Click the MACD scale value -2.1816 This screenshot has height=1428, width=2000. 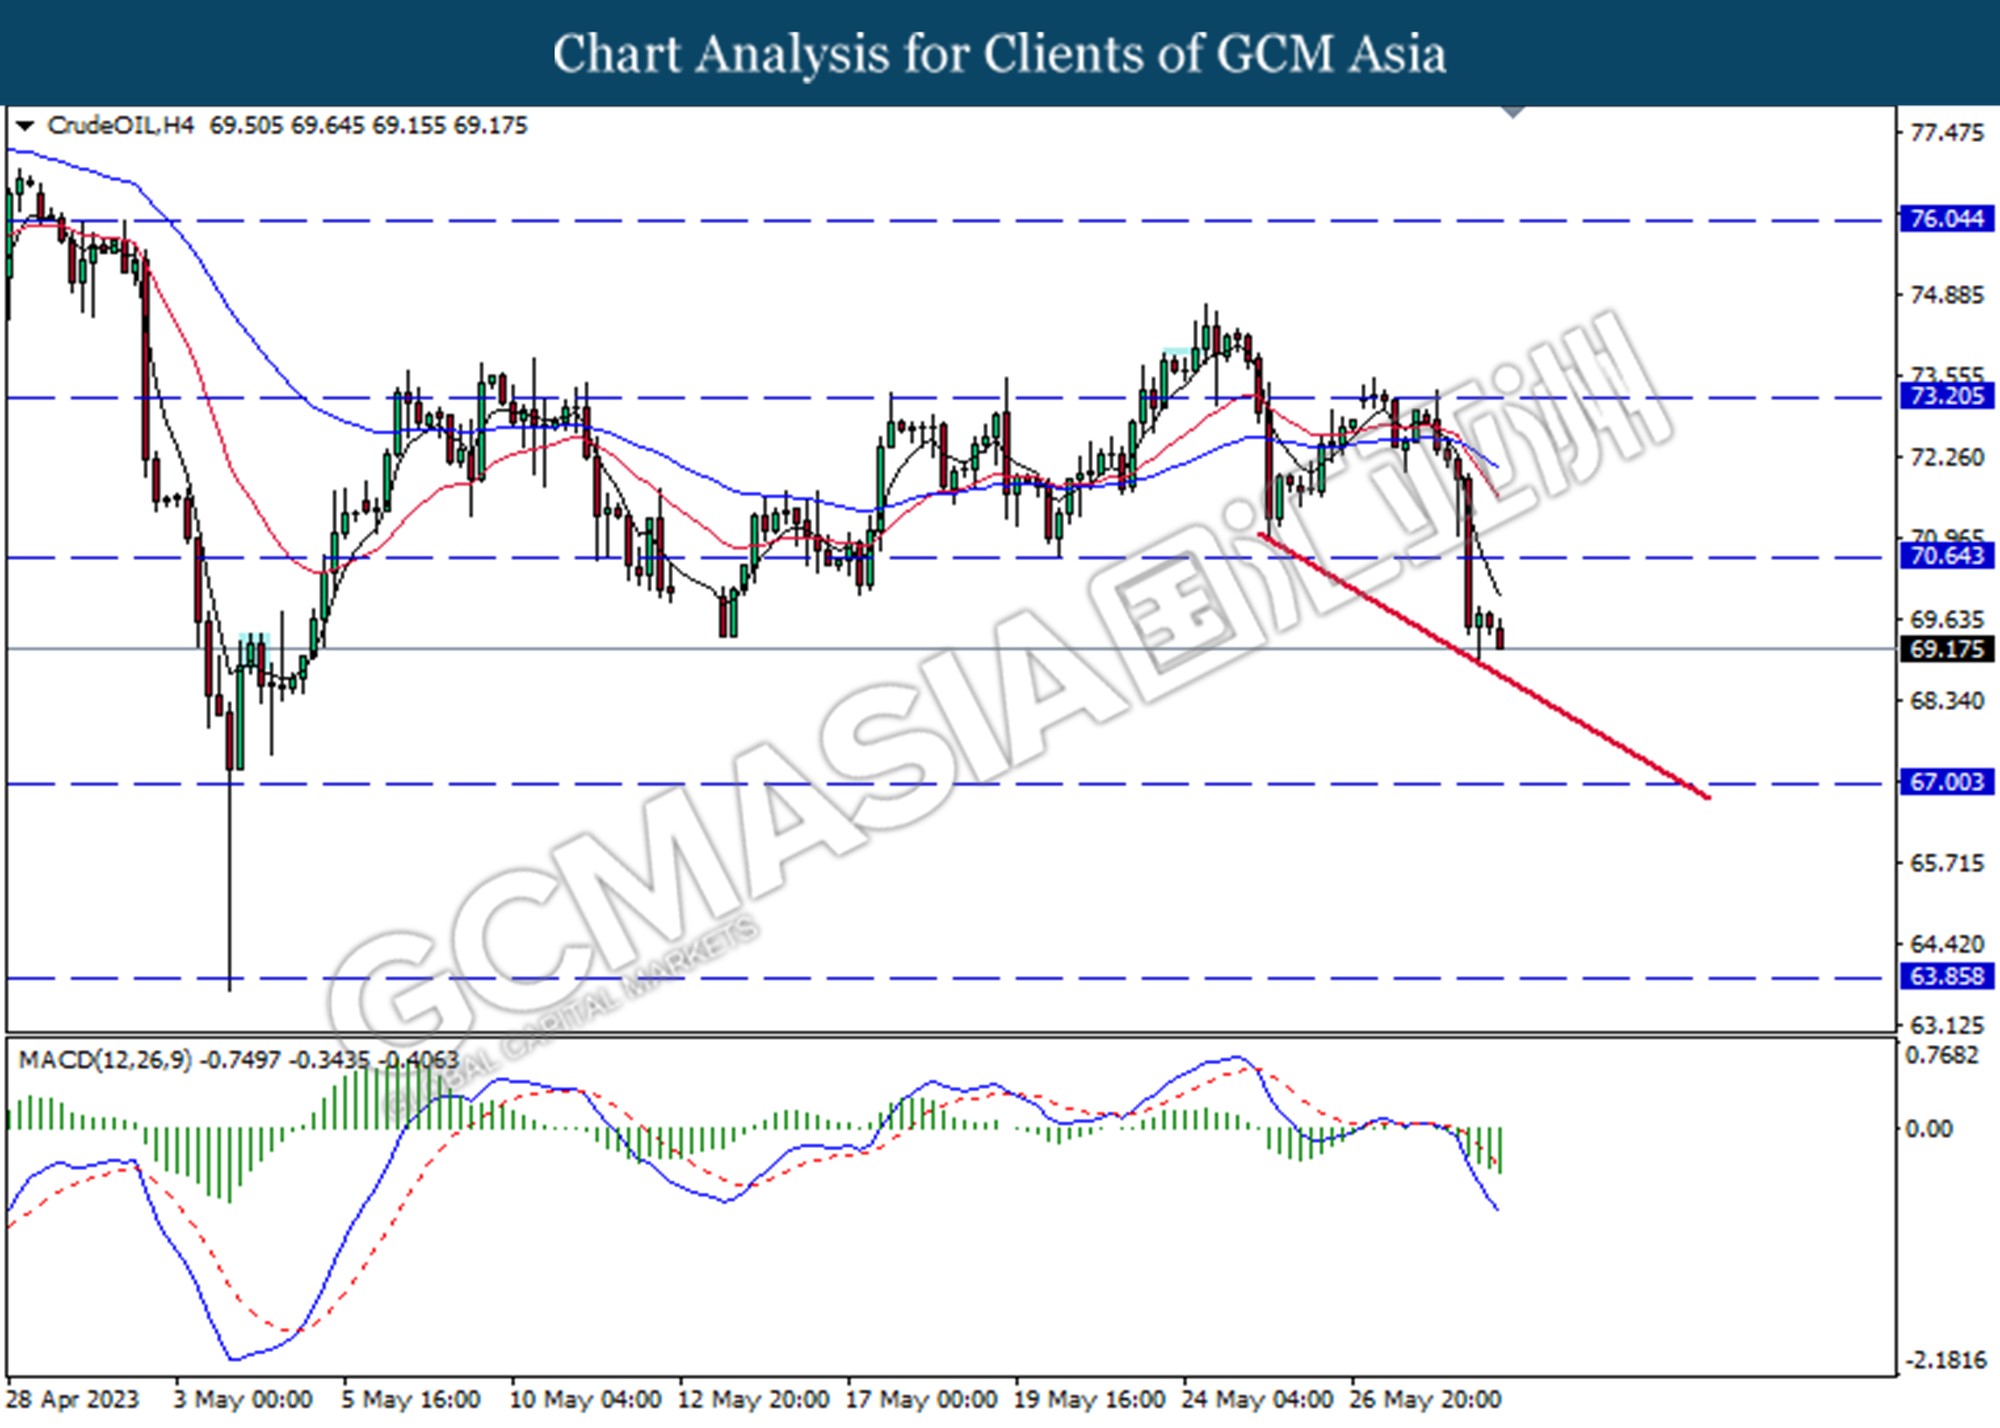[x=1946, y=1360]
